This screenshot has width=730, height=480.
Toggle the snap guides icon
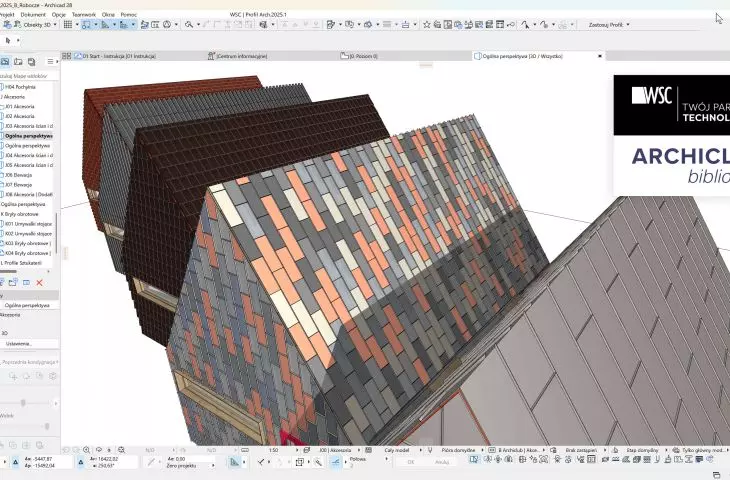pyautogui.click(x=86, y=25)
